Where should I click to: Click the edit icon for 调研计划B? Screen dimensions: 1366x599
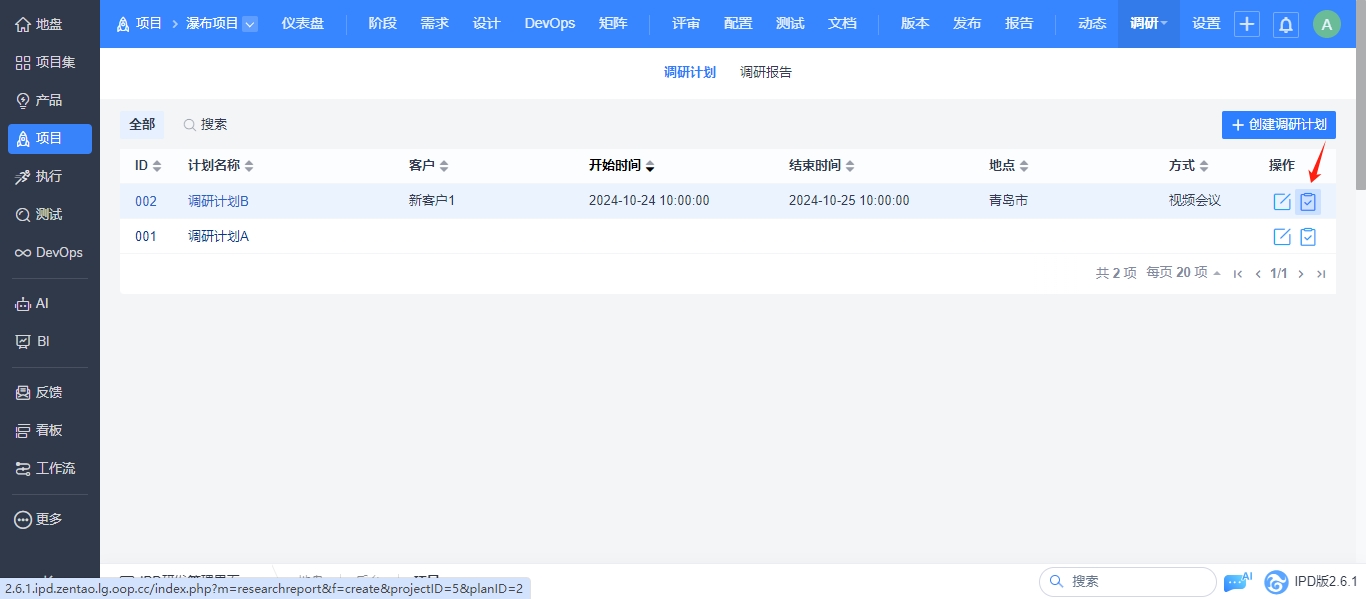click(1282, 202)
